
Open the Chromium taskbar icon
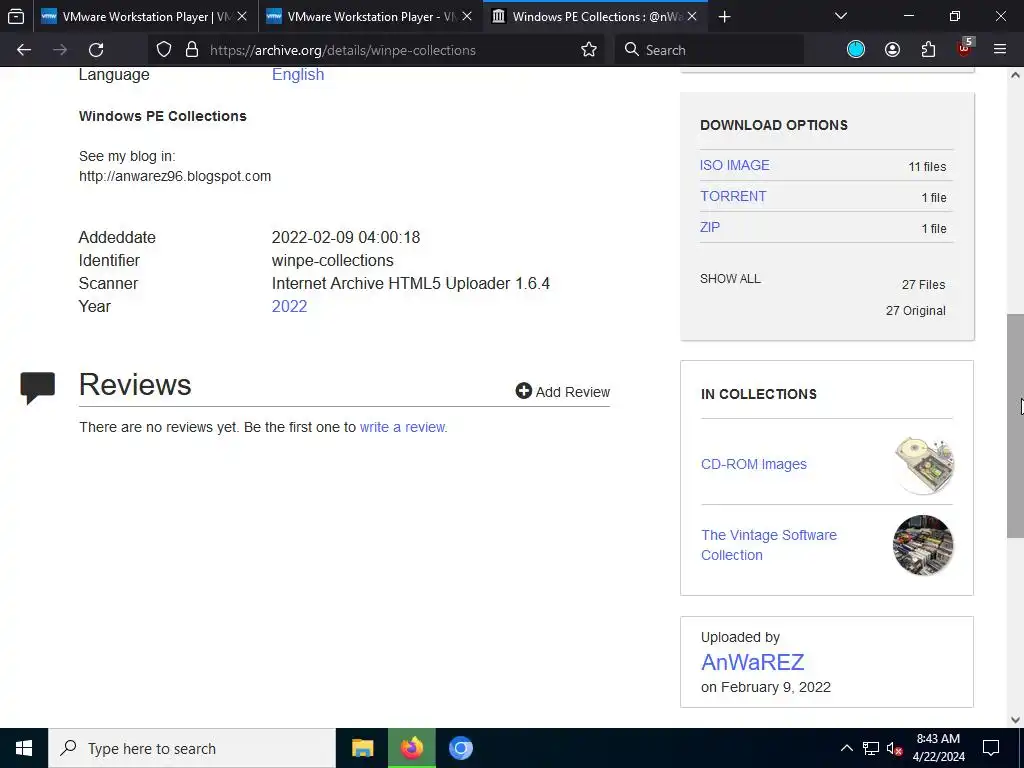click(x=460, y=748)
